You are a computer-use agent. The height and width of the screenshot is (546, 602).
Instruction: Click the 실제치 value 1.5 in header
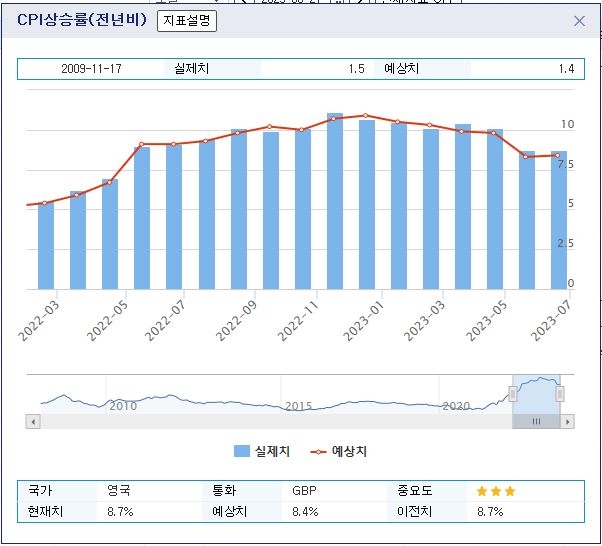[356, 69]
